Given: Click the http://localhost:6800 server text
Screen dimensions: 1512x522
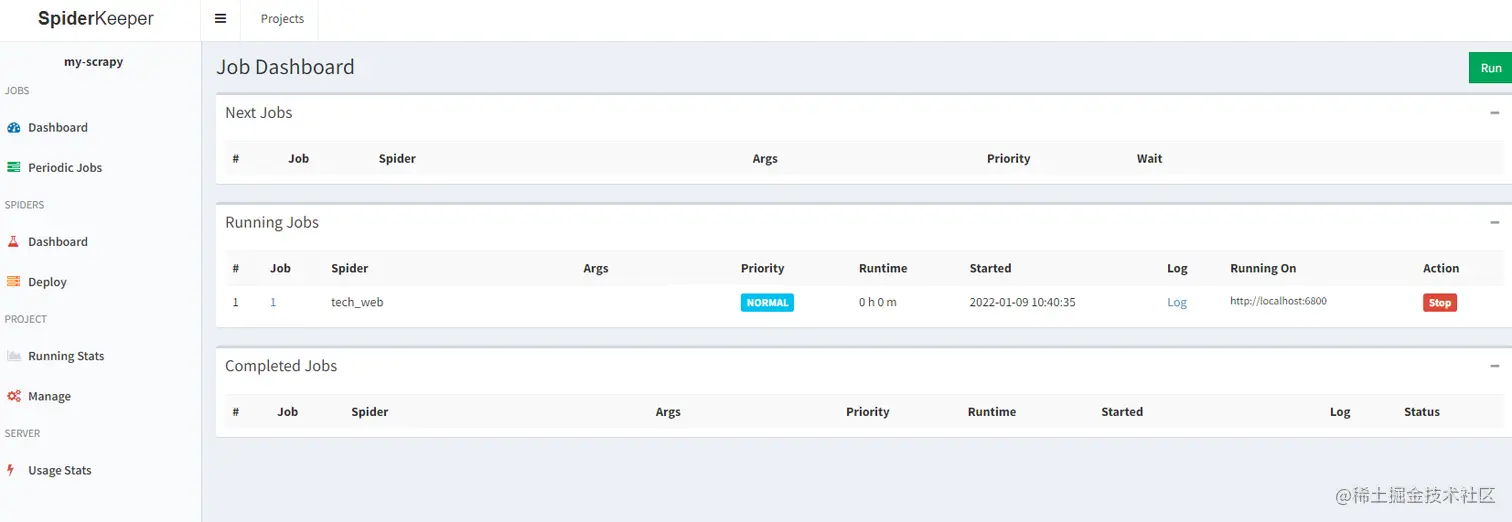Looking at the screenshot, I should pyautogui.click(x=1278, y=301).
